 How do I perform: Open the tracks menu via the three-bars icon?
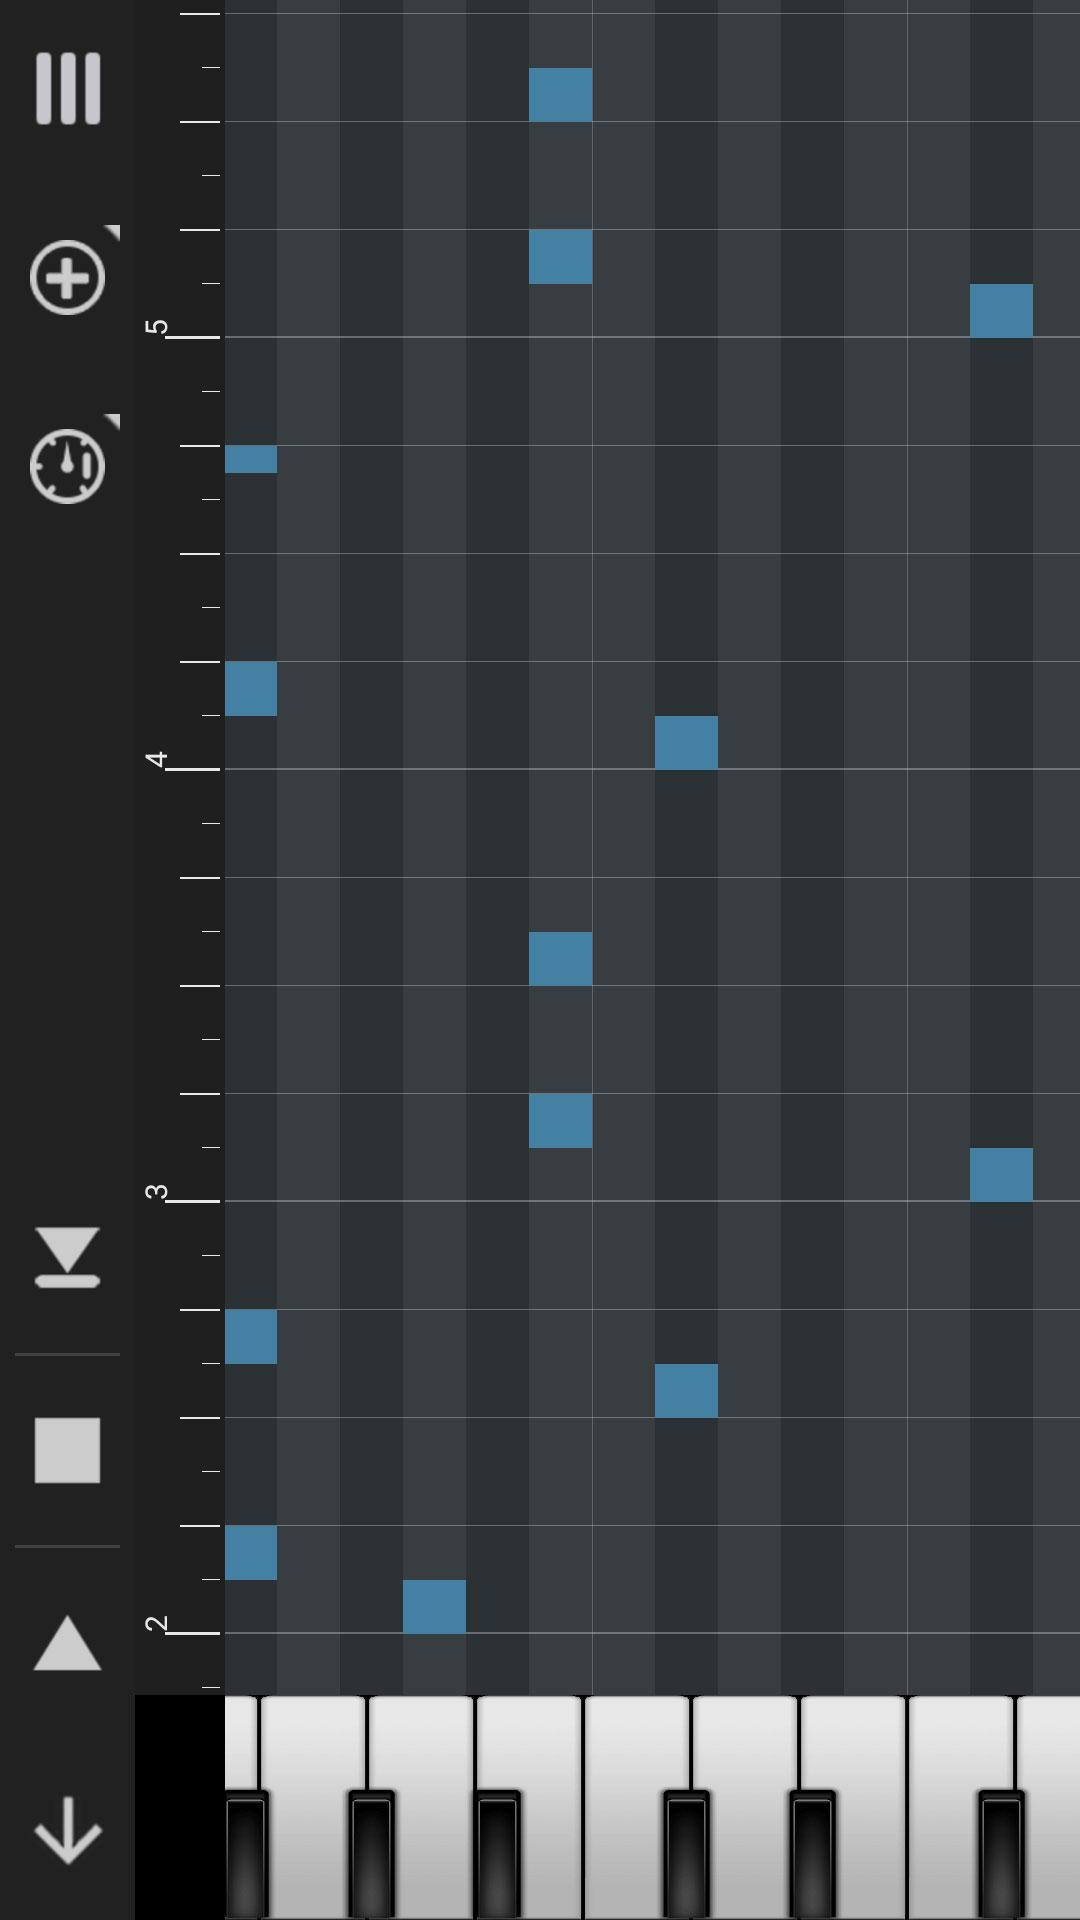pos(67,90)
